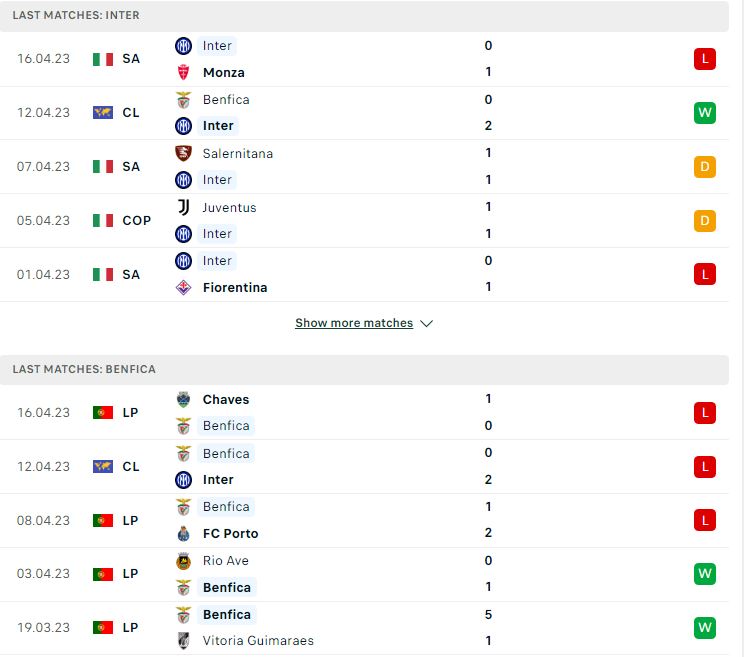Click the Vitoria Guimaraes crest icon

tap(183, 640)
